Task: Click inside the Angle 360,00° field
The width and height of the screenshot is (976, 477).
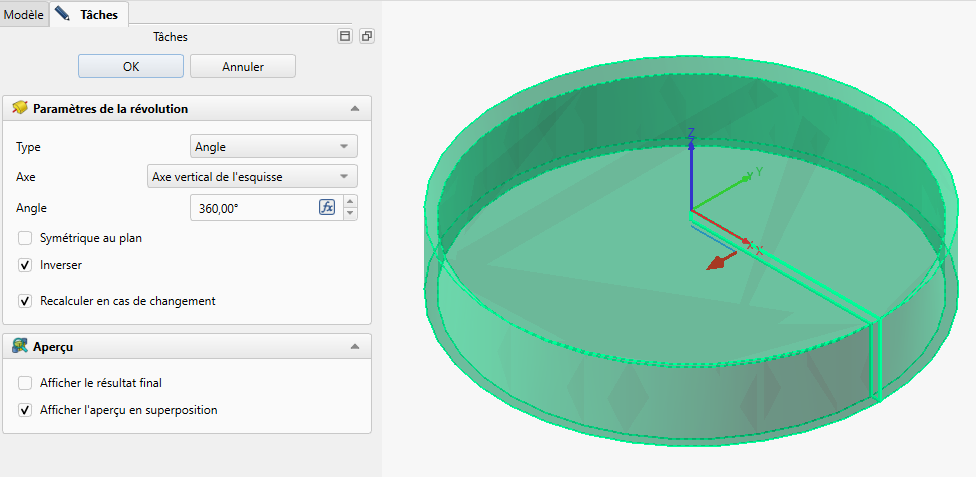Action: click(x=250, y=208)
